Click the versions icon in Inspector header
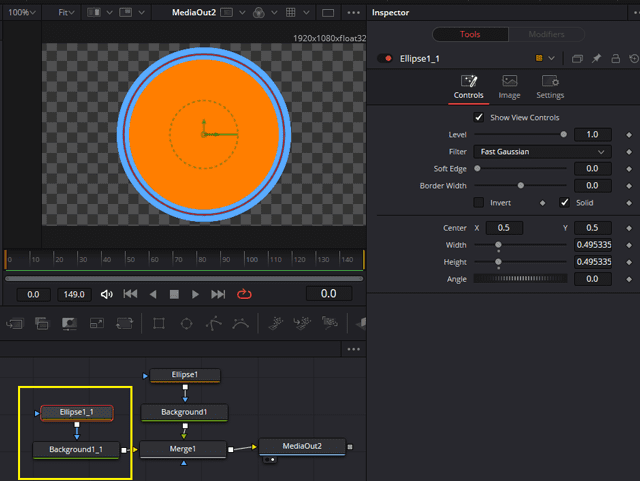 tap(577, 59)
